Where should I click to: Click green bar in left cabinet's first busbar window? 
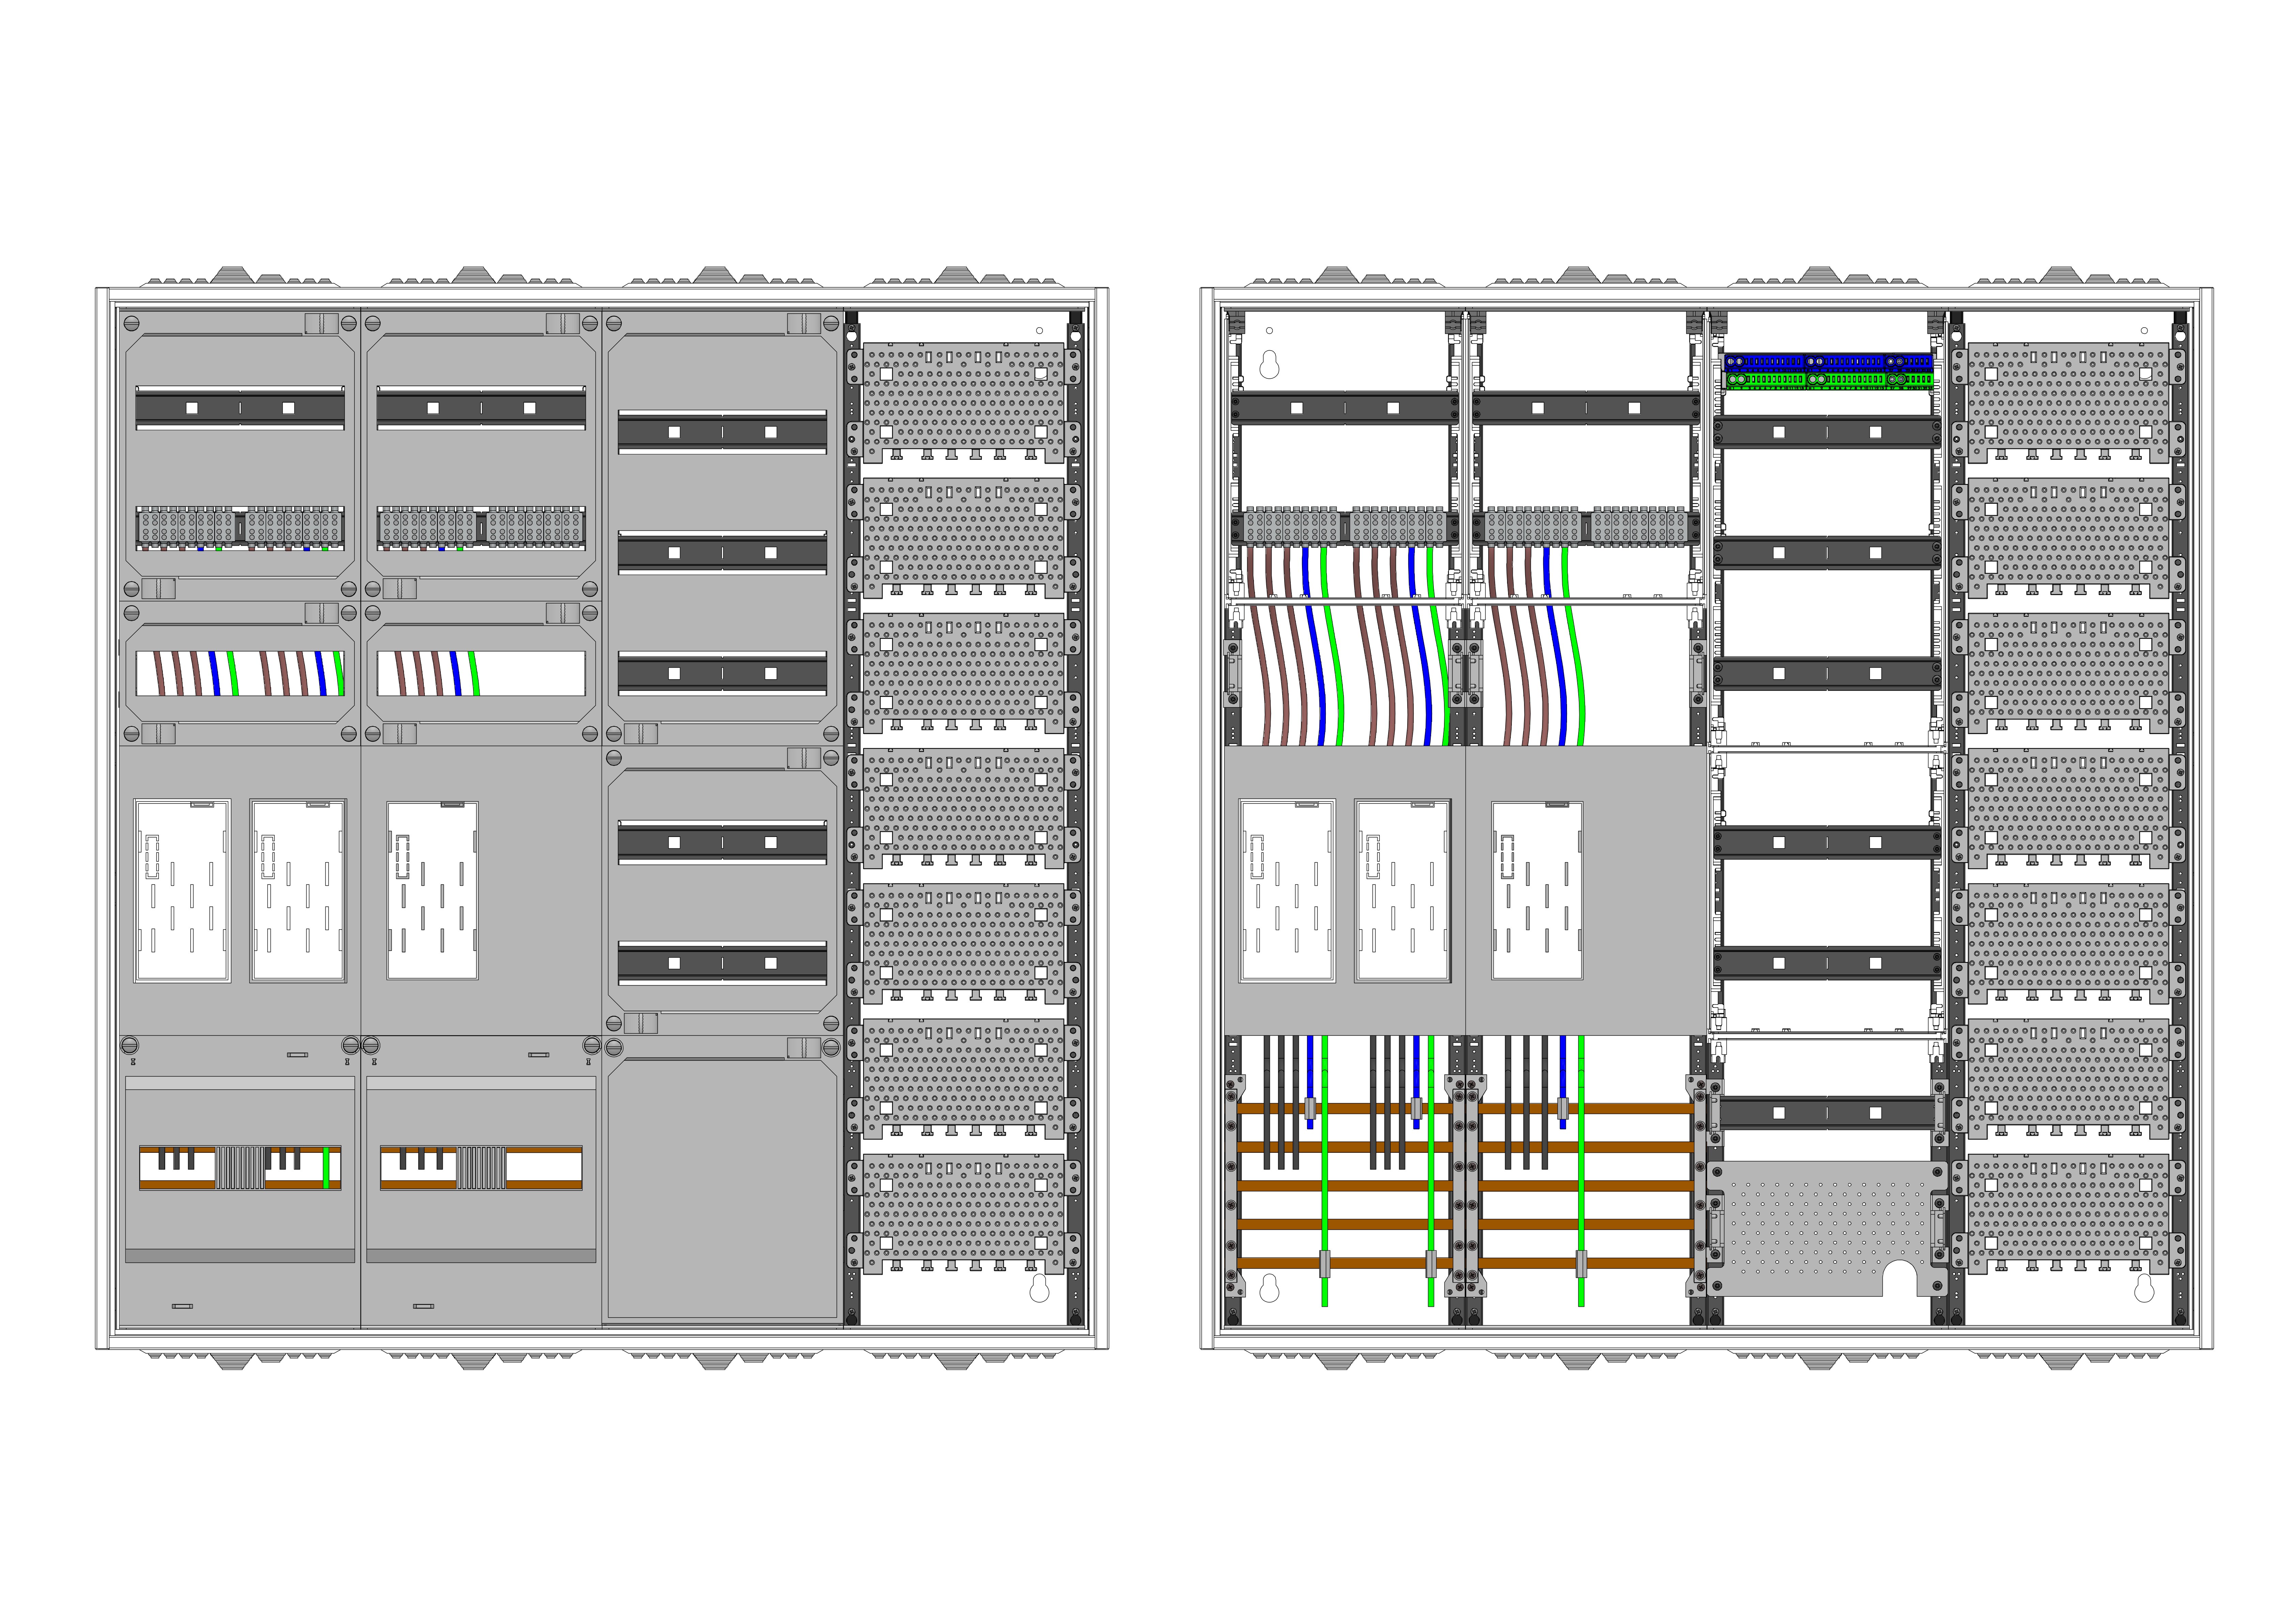pos(326,1167)
